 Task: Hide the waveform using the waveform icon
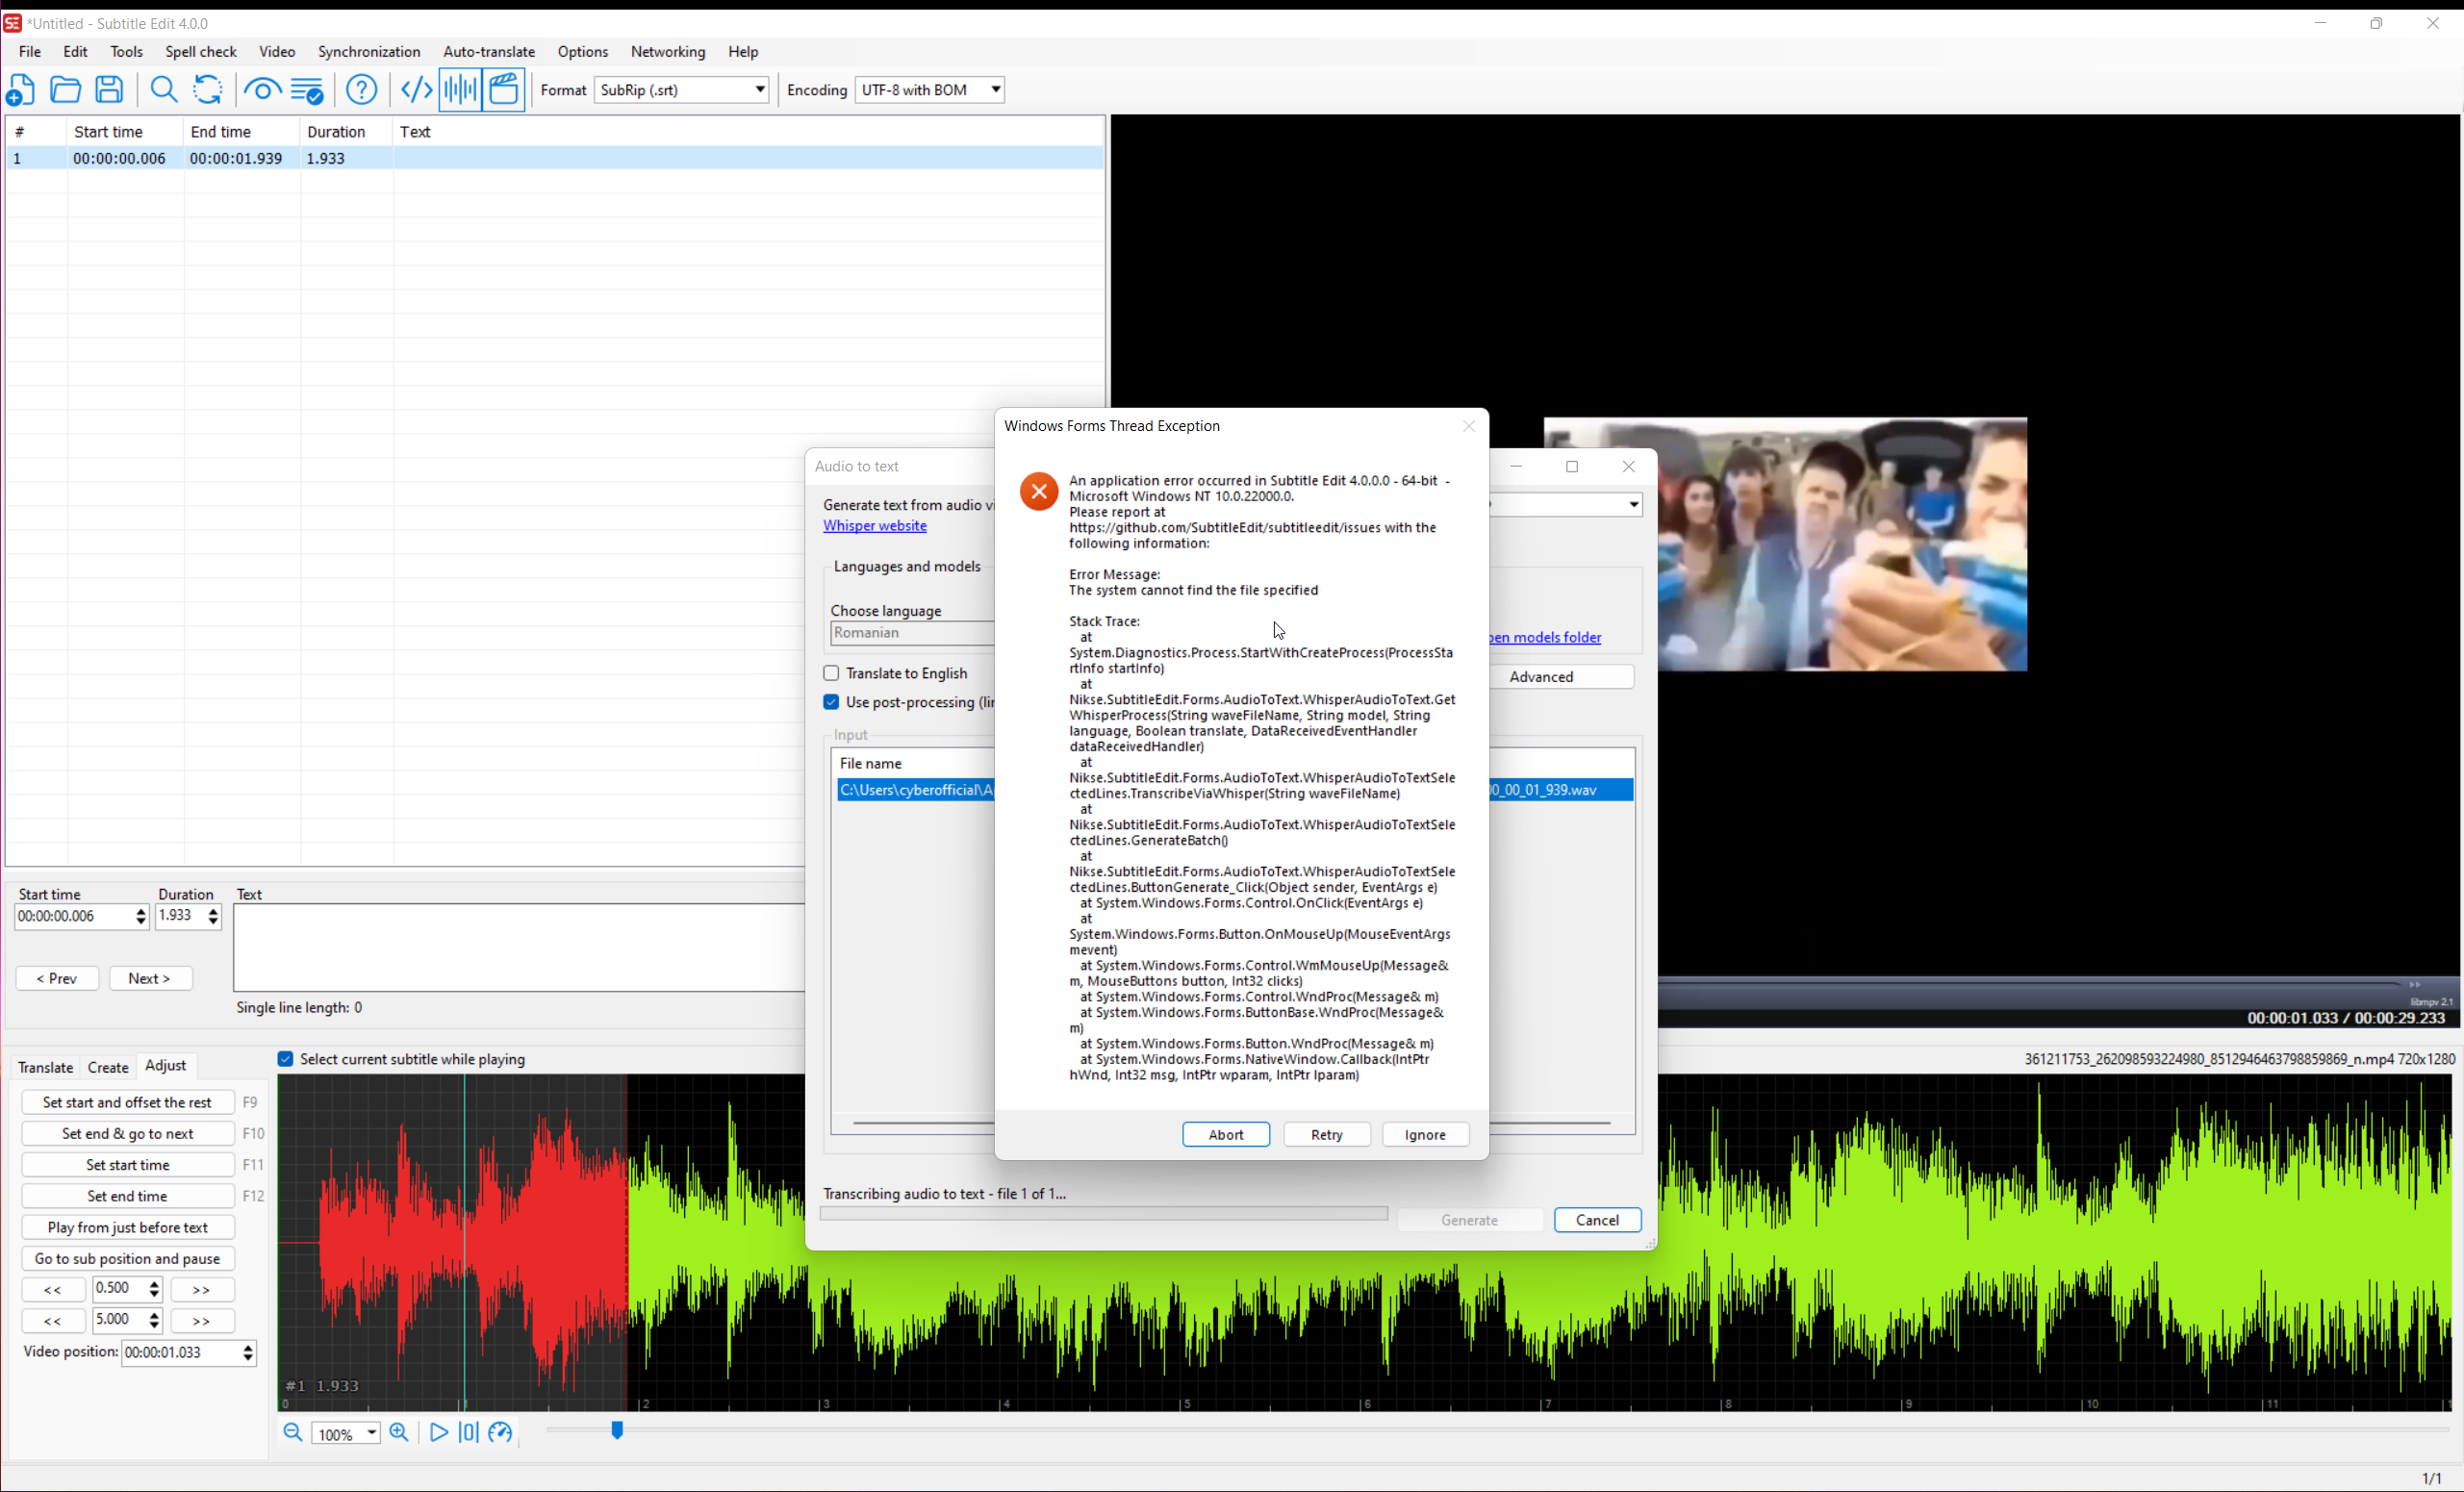click(458, 89)
